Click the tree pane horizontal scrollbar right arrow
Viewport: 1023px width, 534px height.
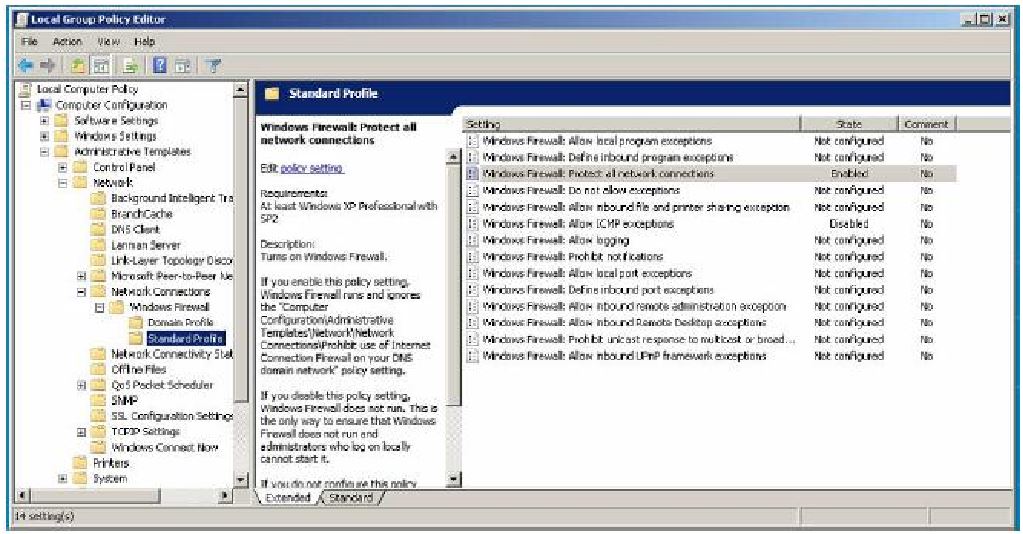pyautogui.click(x=224, y=496)
